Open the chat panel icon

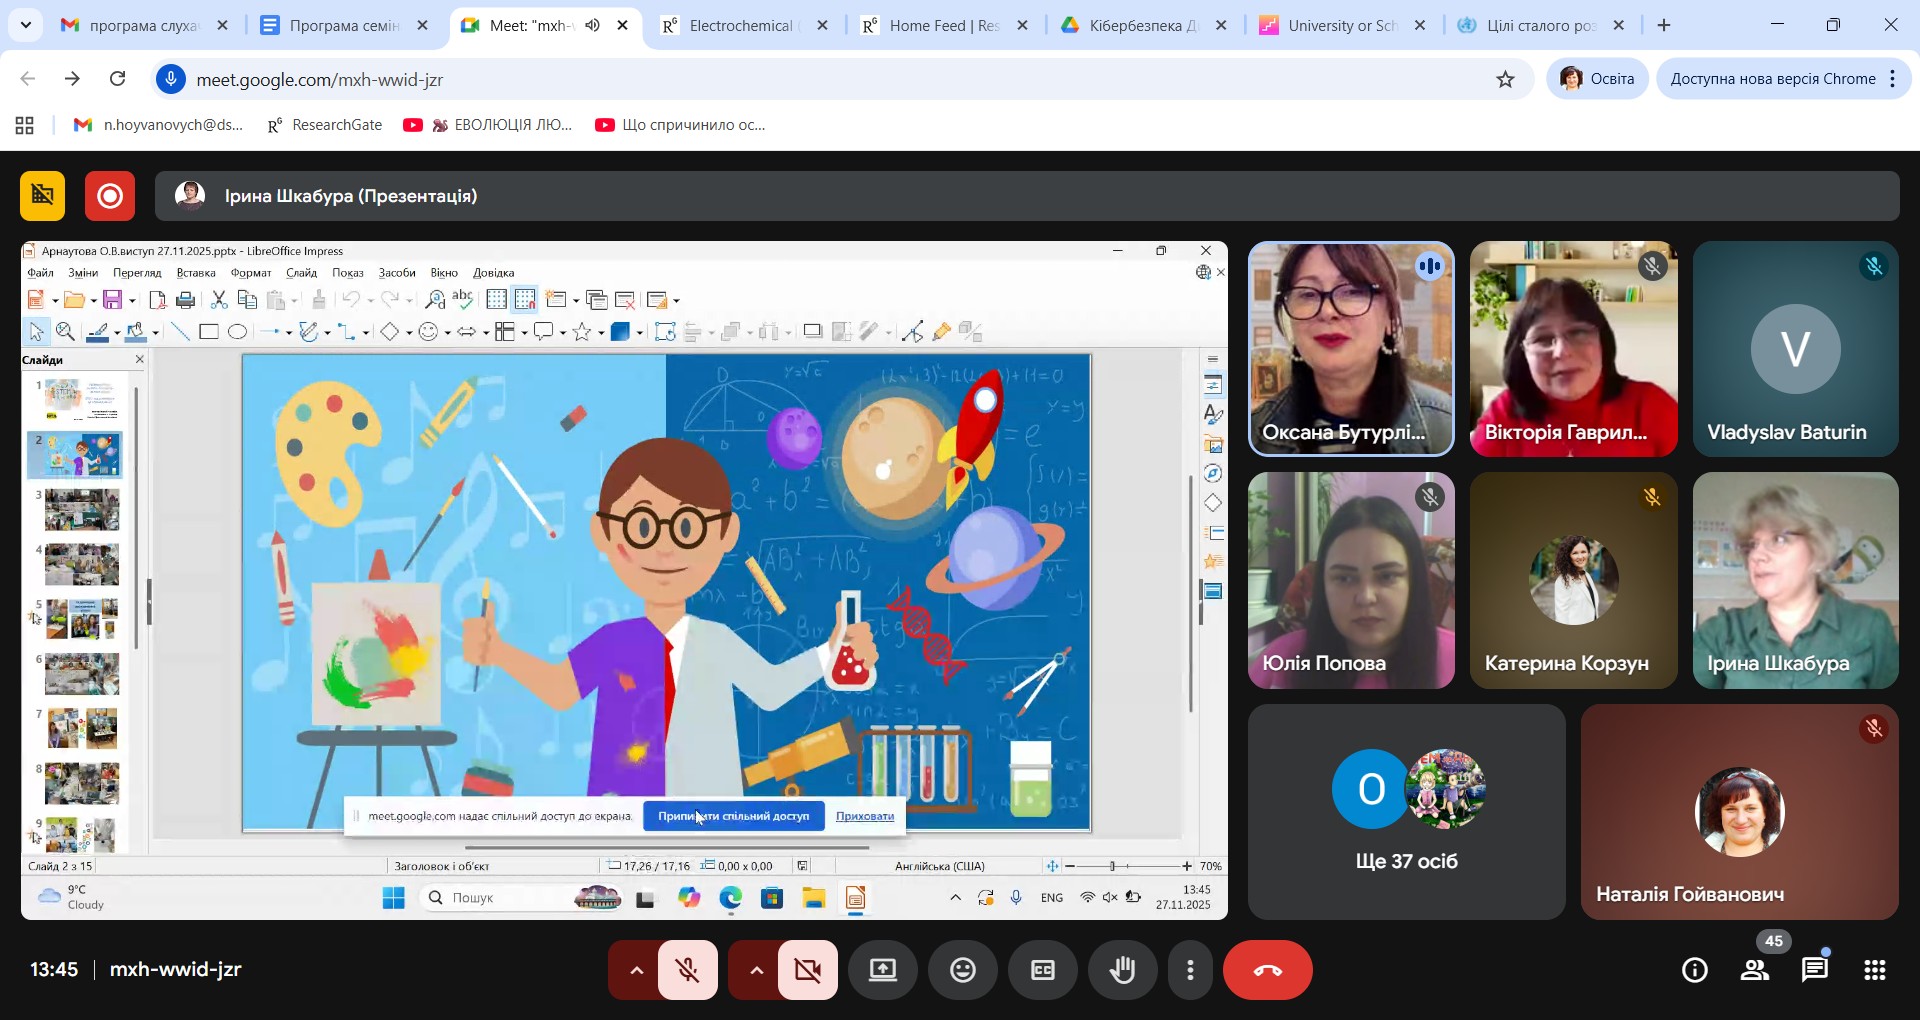click(x=1815, y=970)
